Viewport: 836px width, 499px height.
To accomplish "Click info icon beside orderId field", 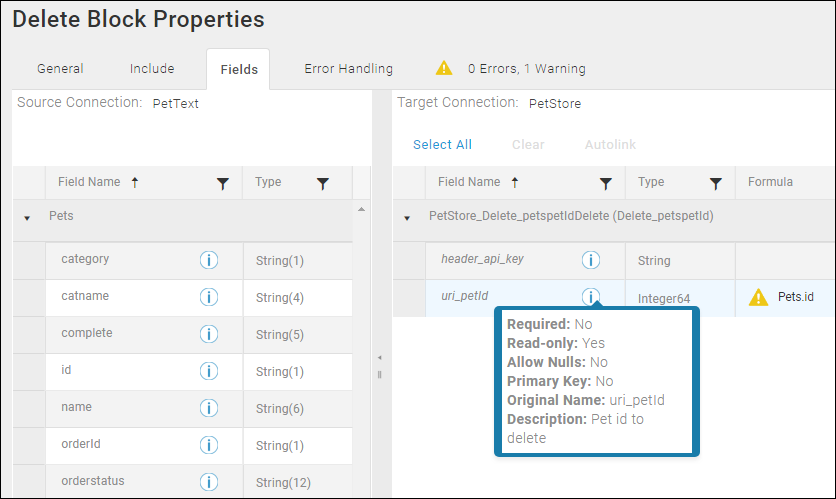I will (209, 445).
